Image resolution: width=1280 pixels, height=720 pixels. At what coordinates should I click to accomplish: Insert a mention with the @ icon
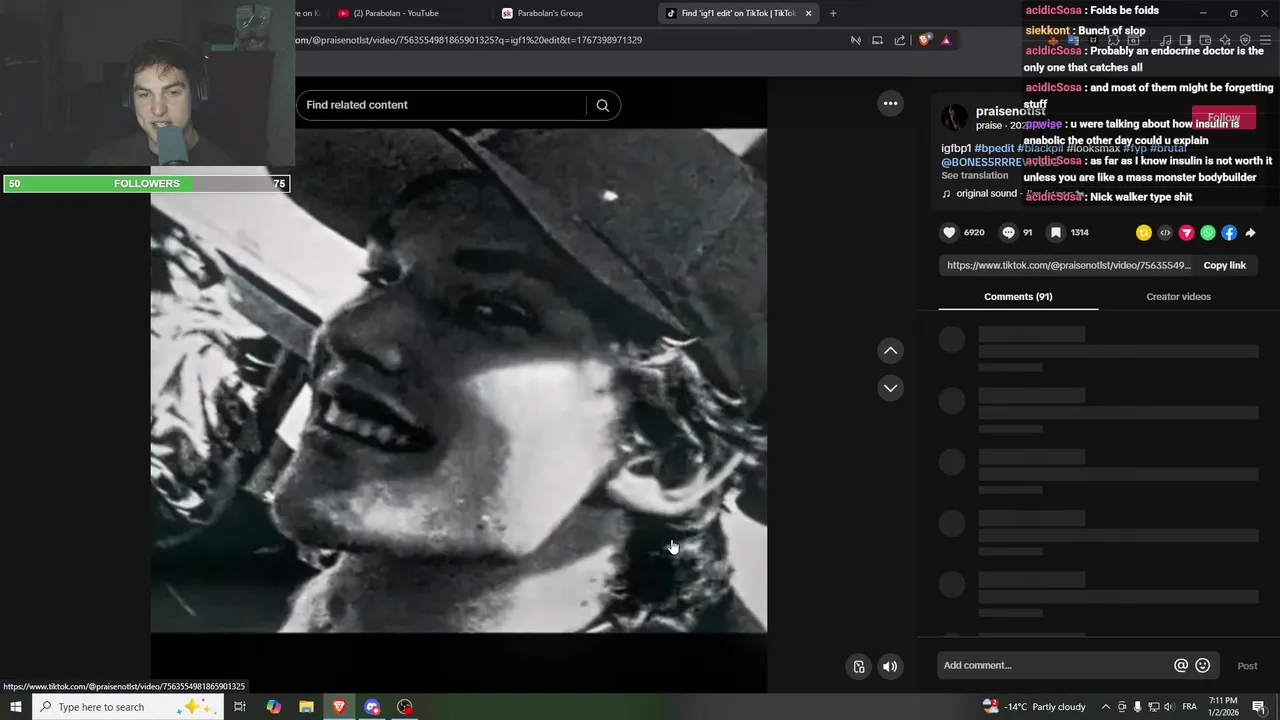point(1181,665)
